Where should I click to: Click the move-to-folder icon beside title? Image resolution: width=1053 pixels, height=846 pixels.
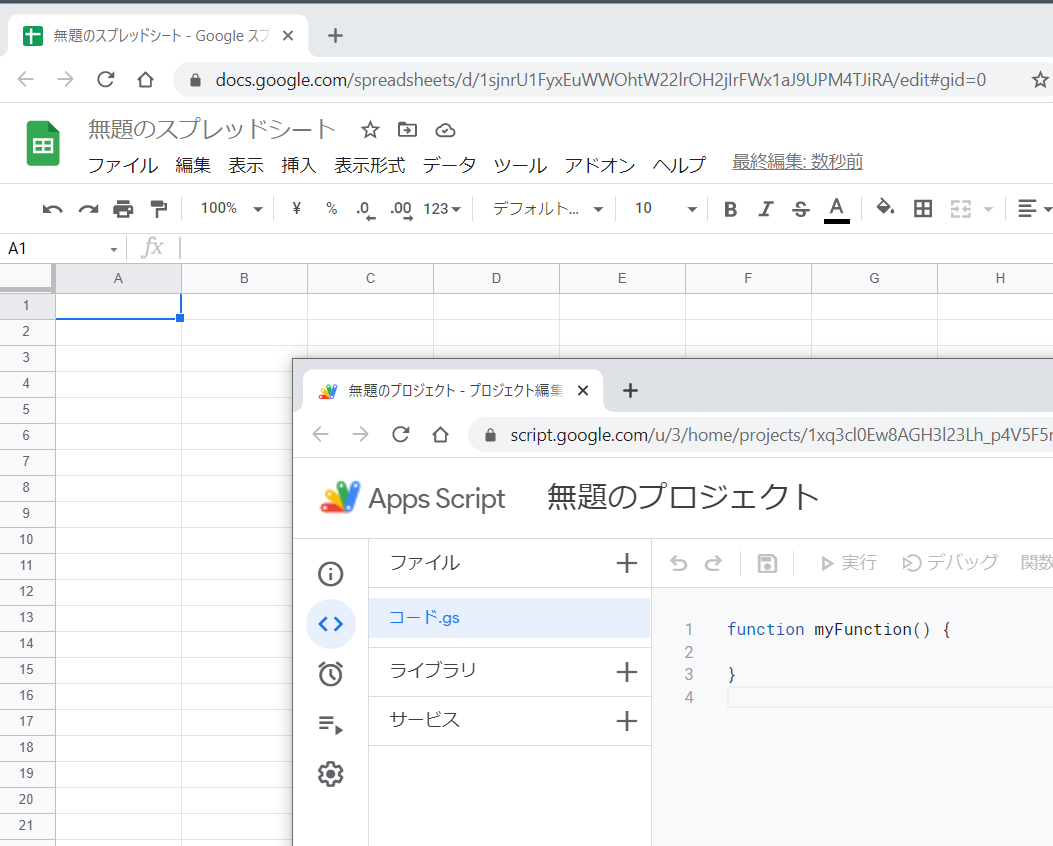[x=407, y=130]
